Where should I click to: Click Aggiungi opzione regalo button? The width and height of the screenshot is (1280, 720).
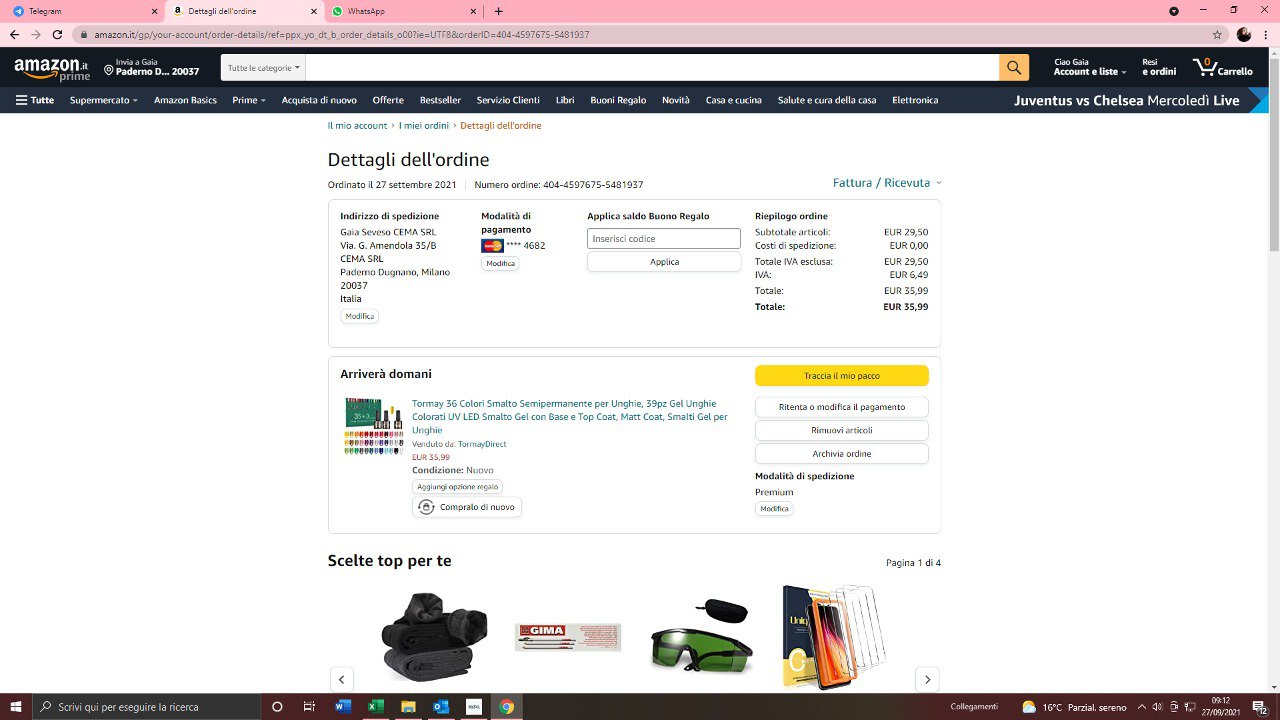[457, 487]
